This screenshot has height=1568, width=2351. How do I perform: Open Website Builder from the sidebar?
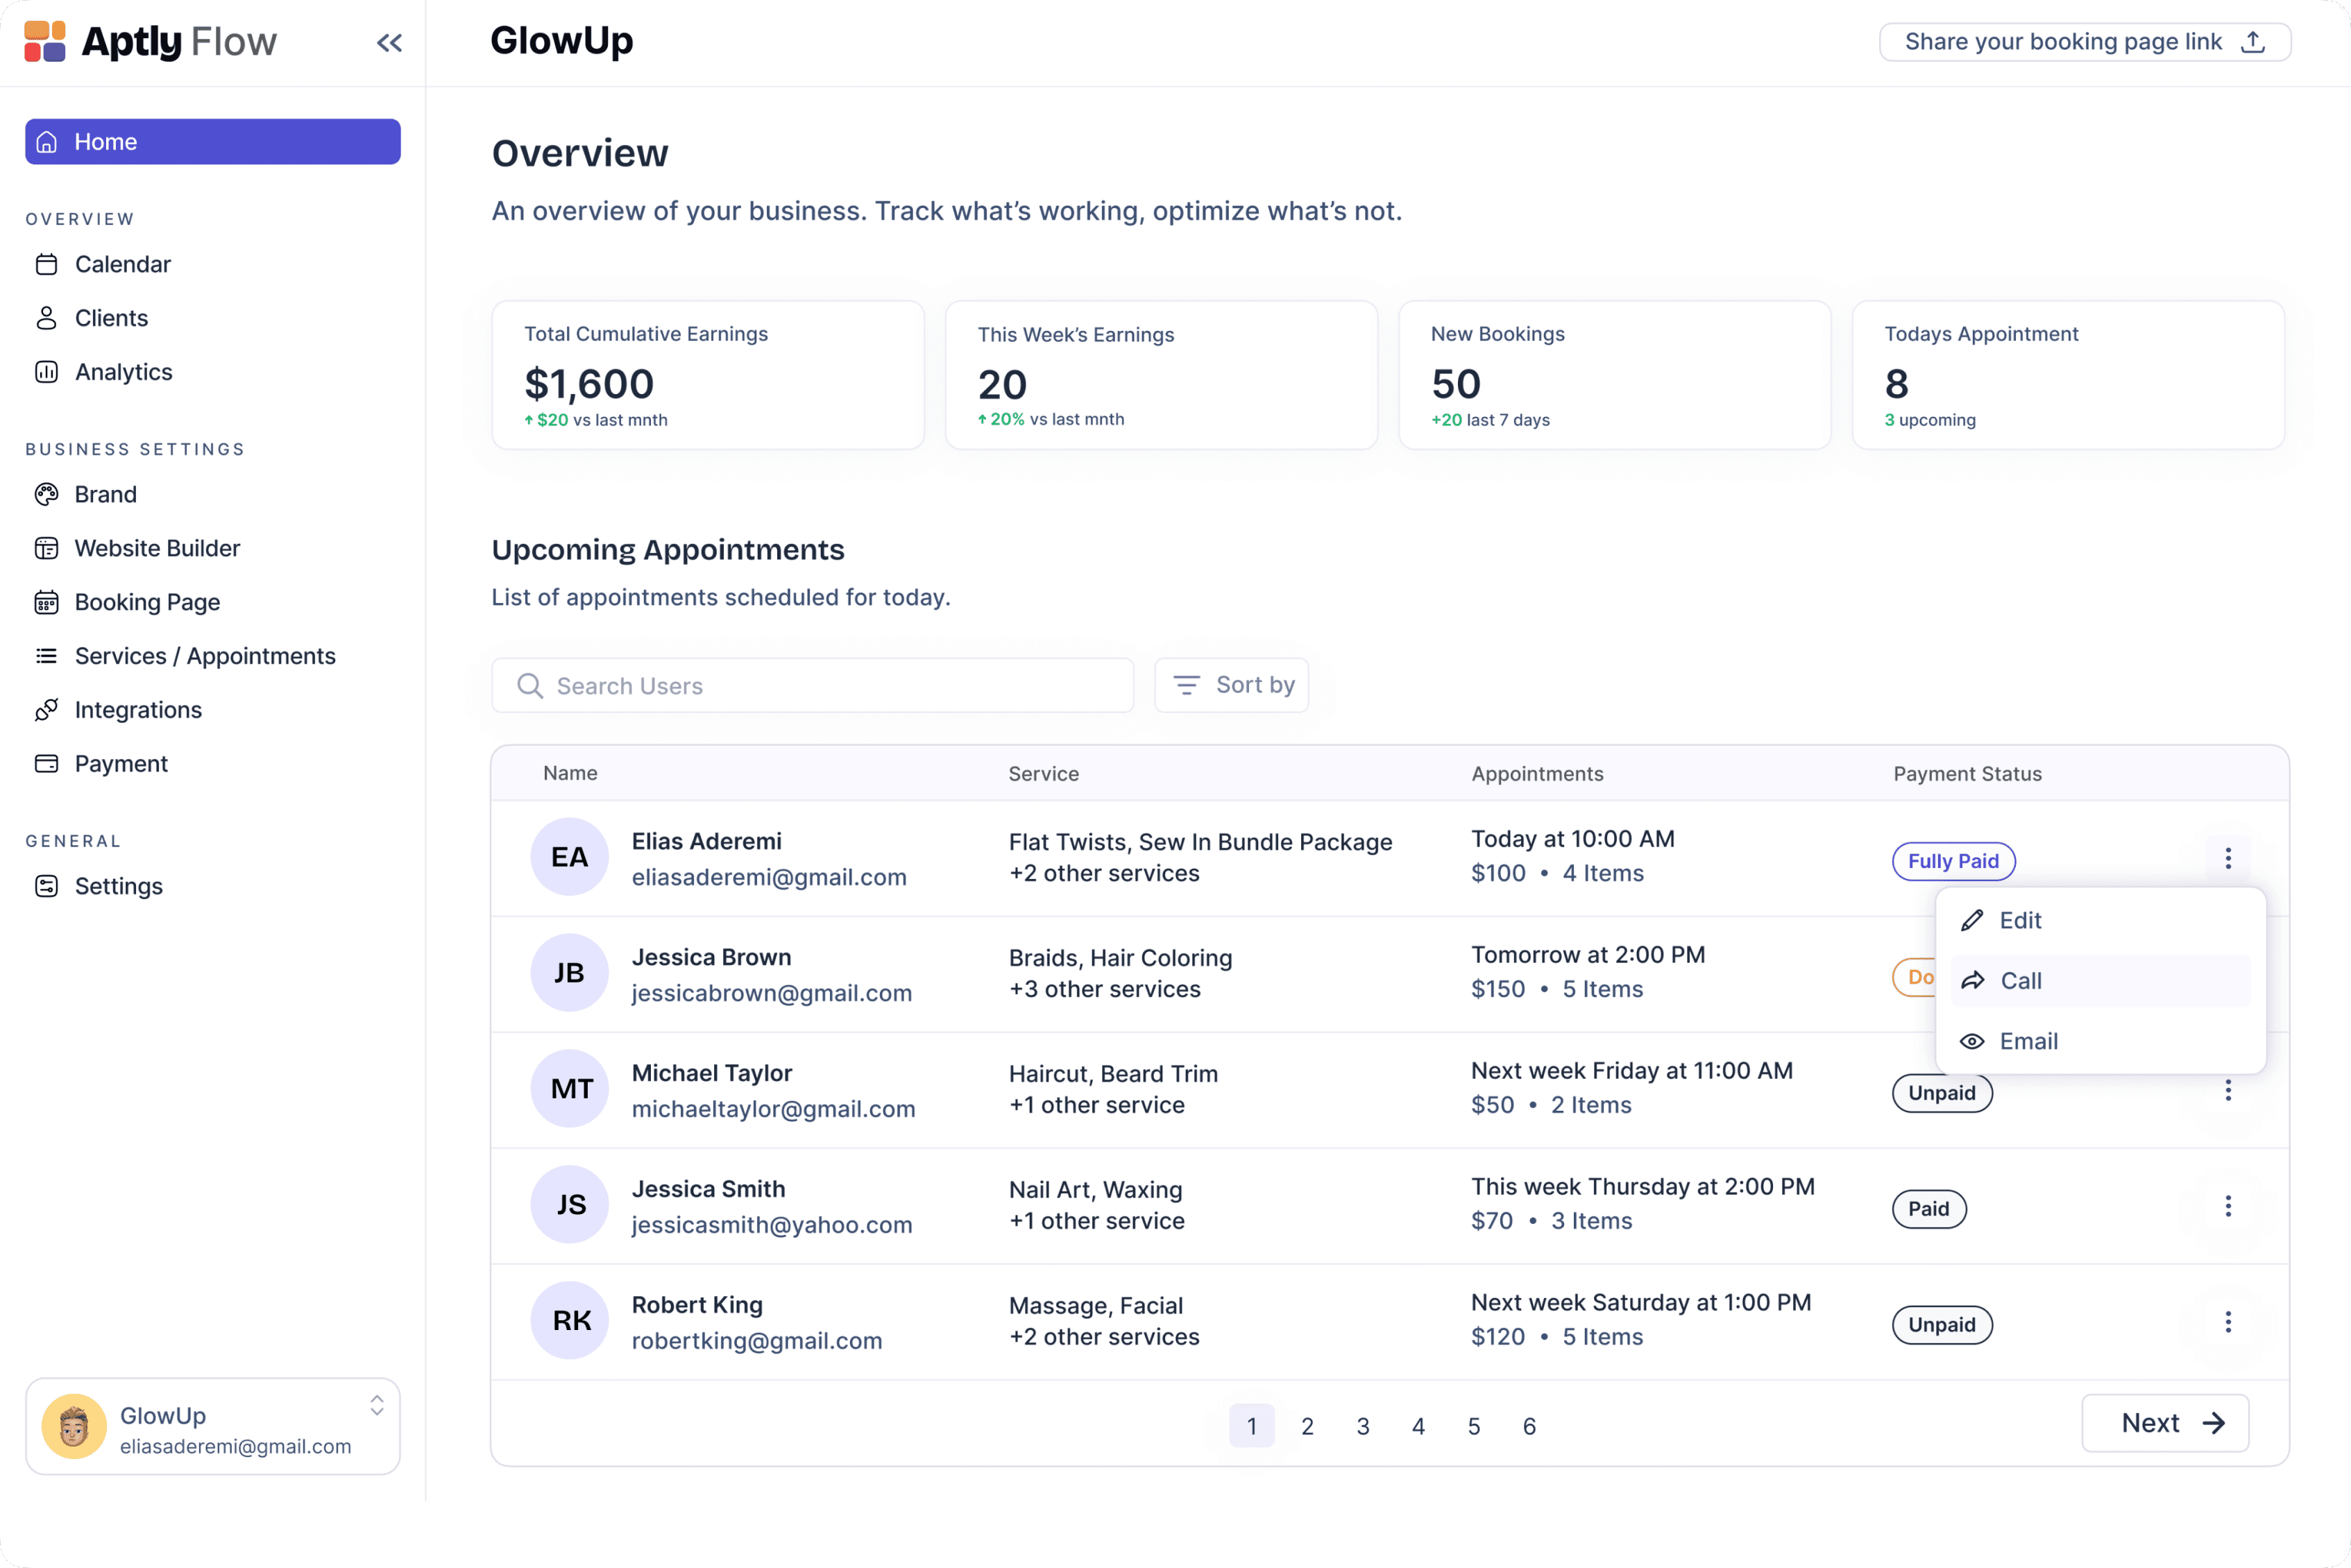(157, 548)
